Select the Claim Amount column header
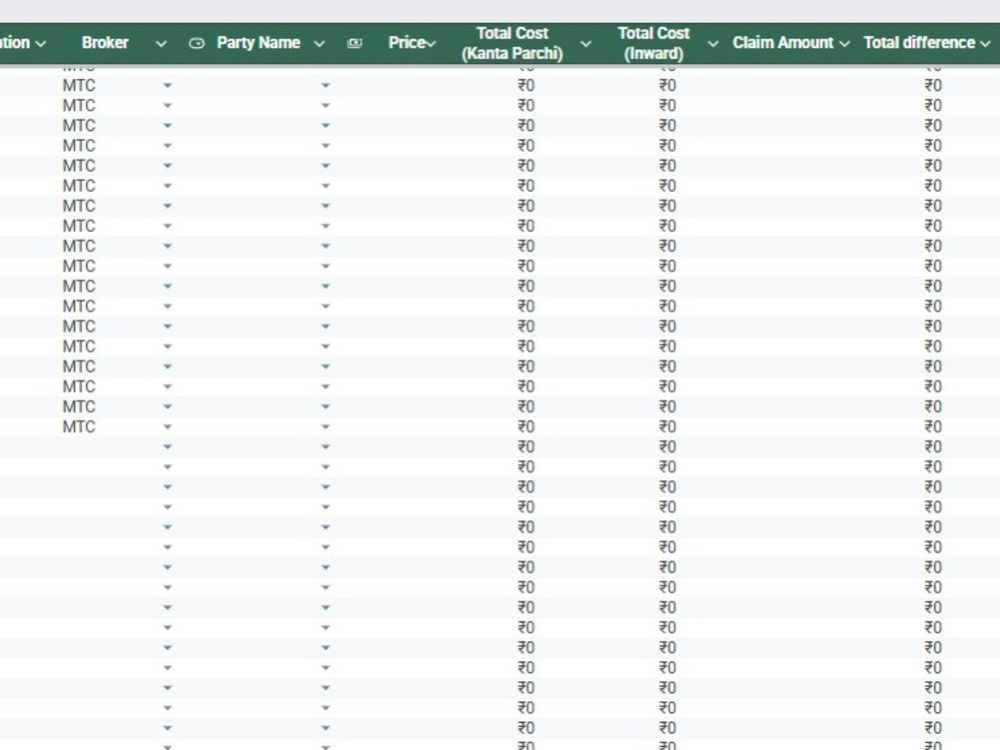Viewport: 1000px width, 750px height. [x=783, y=43]
